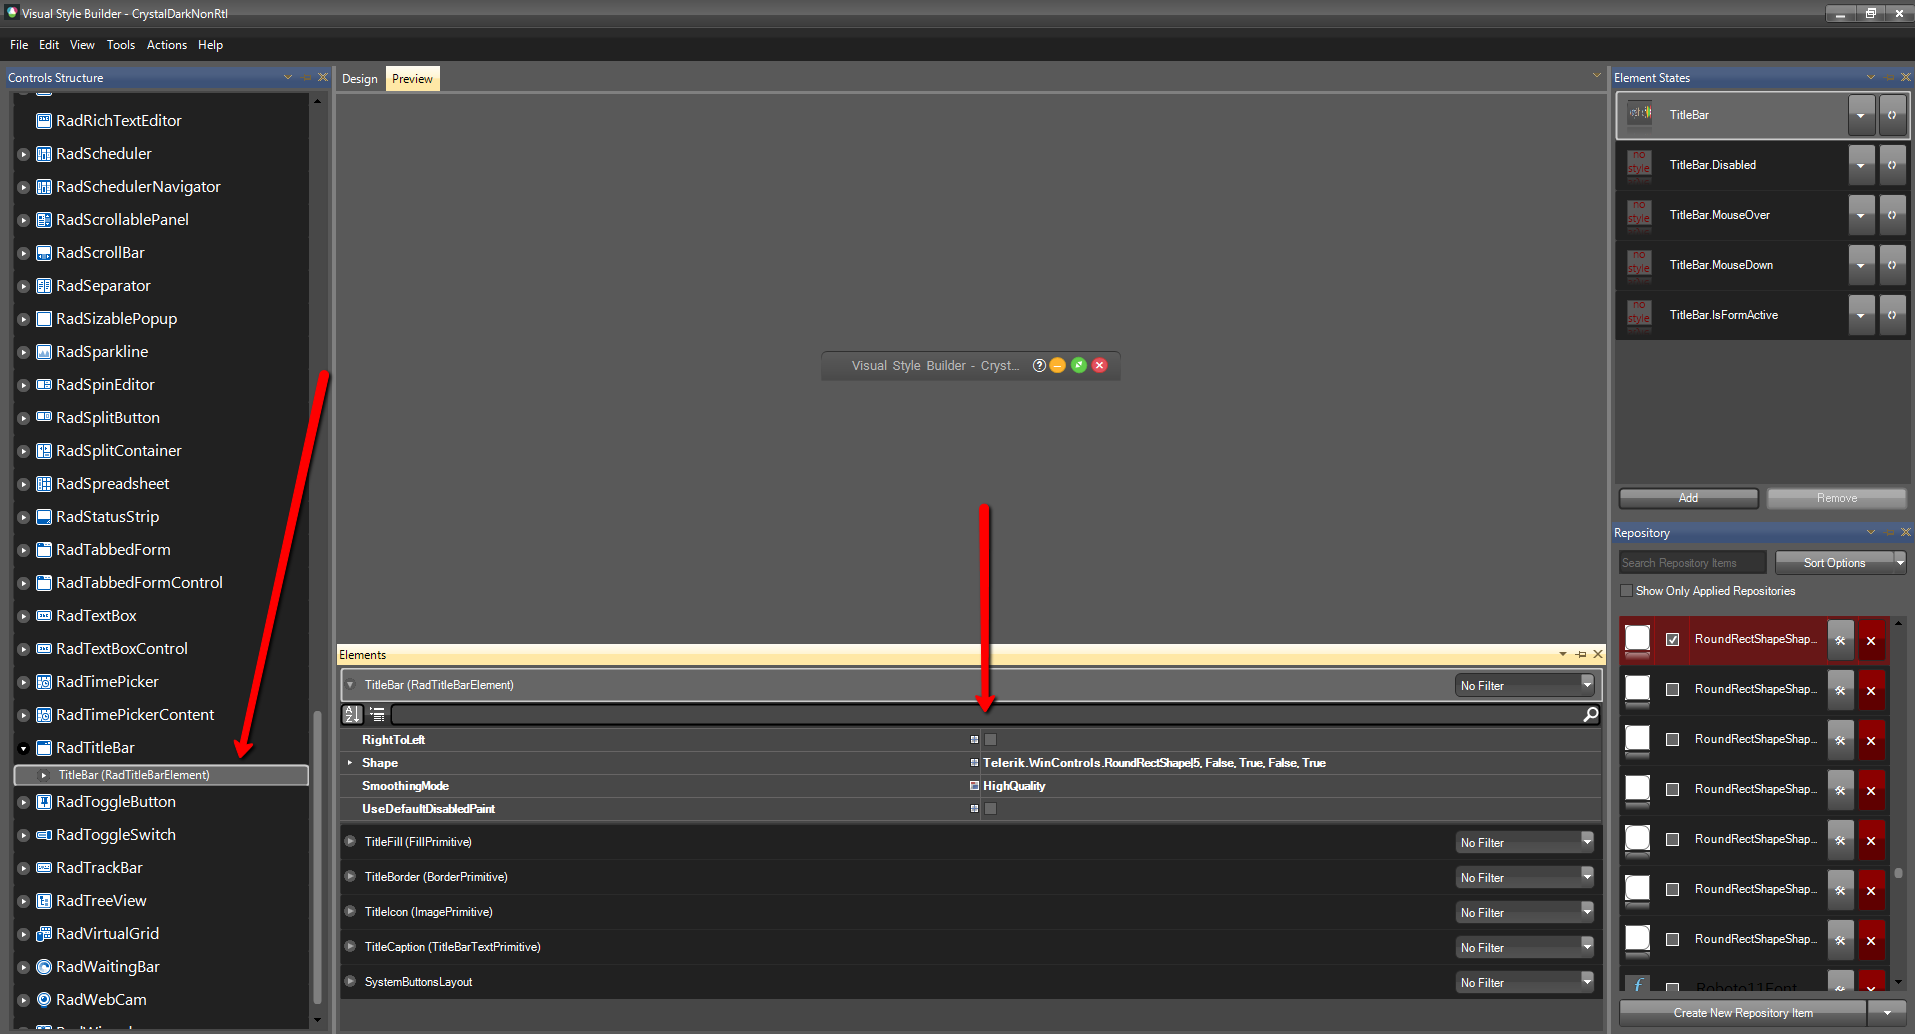Reset the TitleBar.MouseOver state style
The width and height of the screenshot is (1915, 1034).
tap(1892, 215)
